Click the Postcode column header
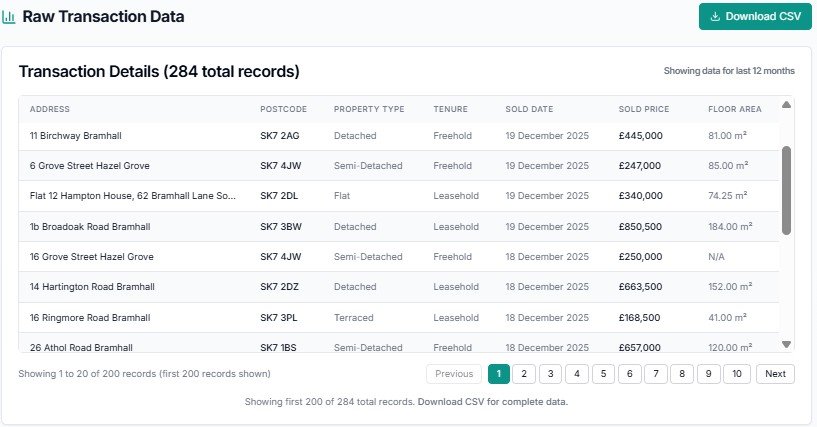 [283, 109]
